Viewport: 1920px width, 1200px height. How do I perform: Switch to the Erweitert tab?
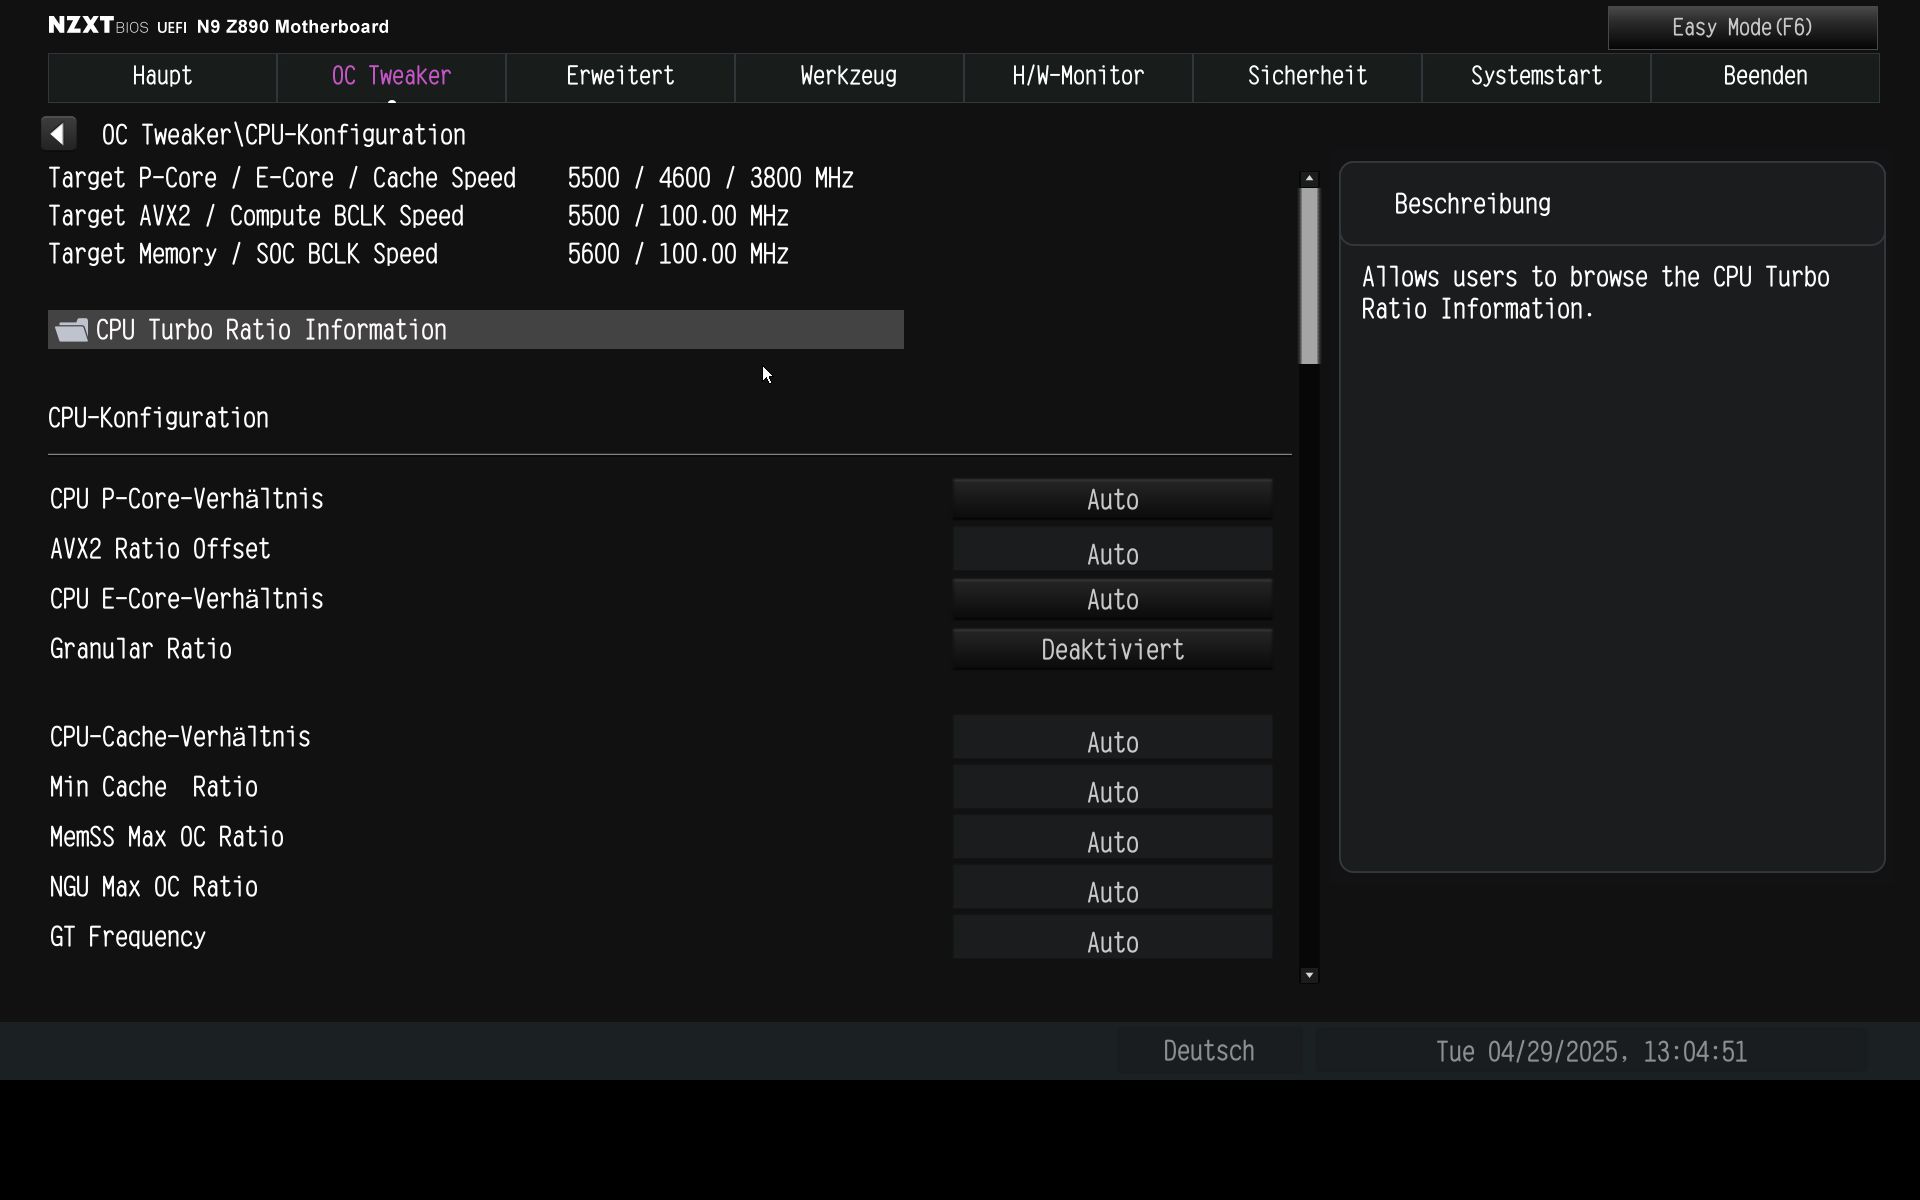tap(620, 77)
